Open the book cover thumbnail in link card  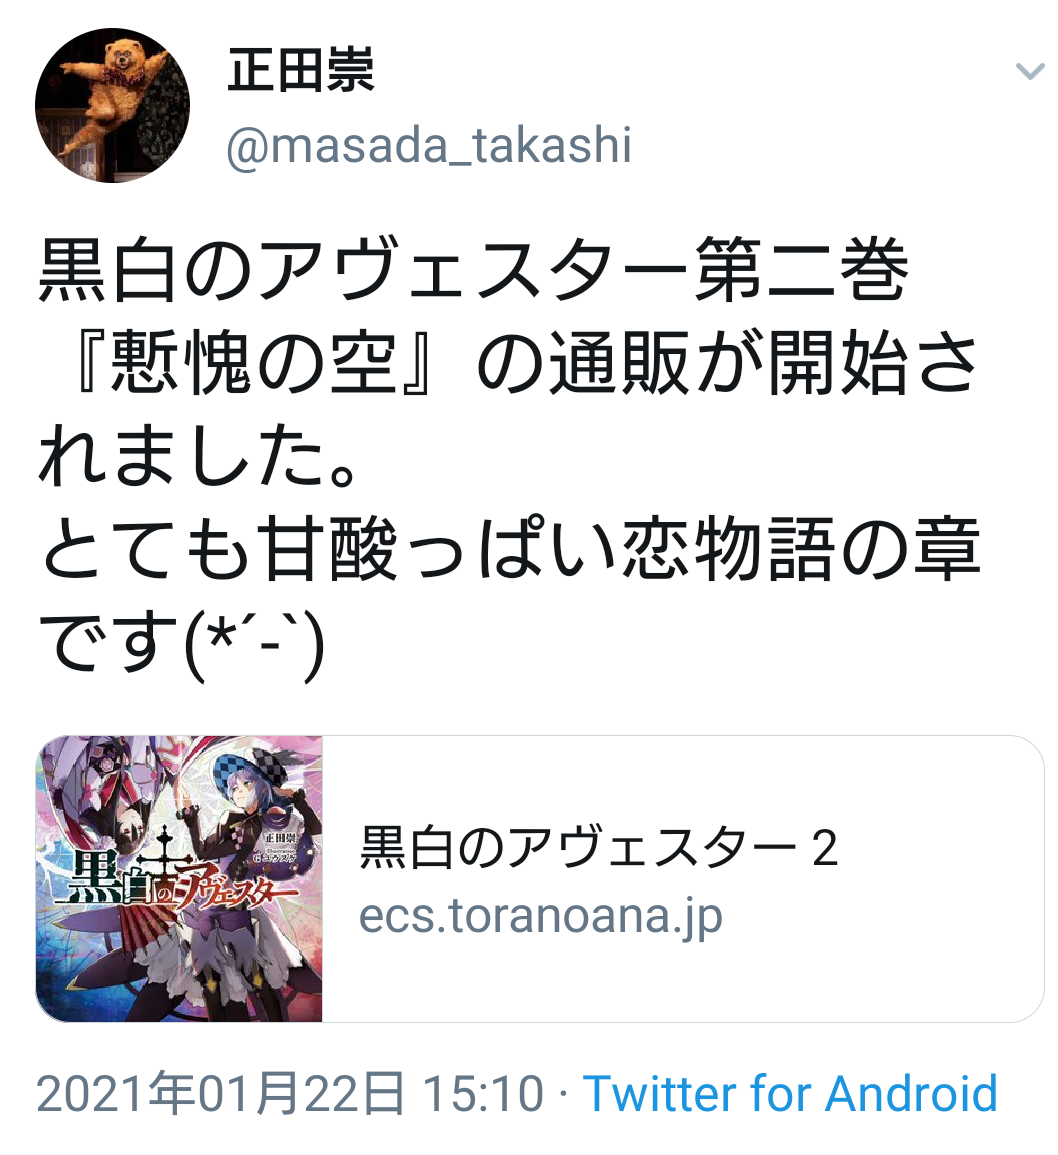tap(179, 878)
